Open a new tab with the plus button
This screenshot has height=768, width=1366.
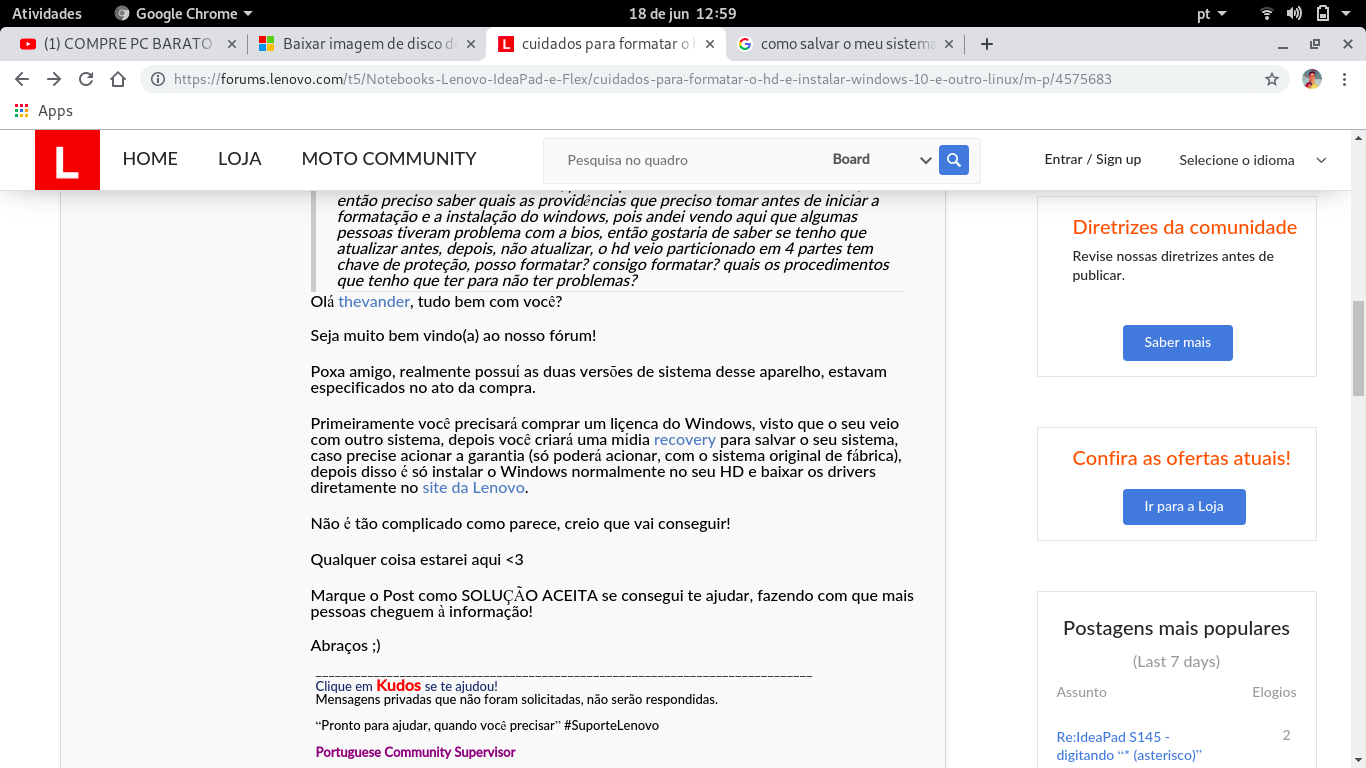pos(987,44)
